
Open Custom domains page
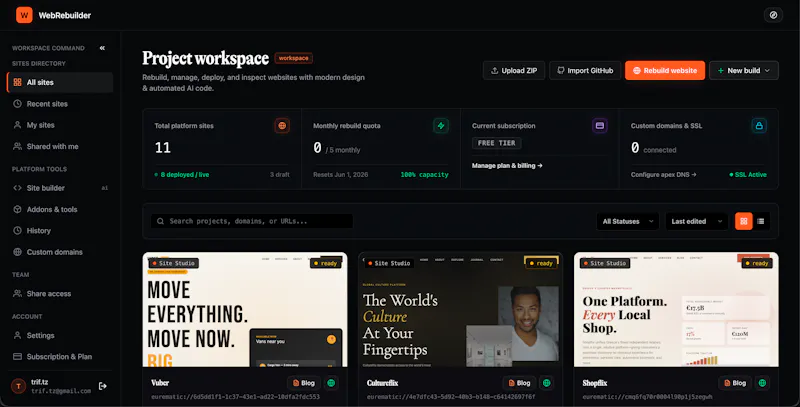pyautogui.click(x=60, y=252)
